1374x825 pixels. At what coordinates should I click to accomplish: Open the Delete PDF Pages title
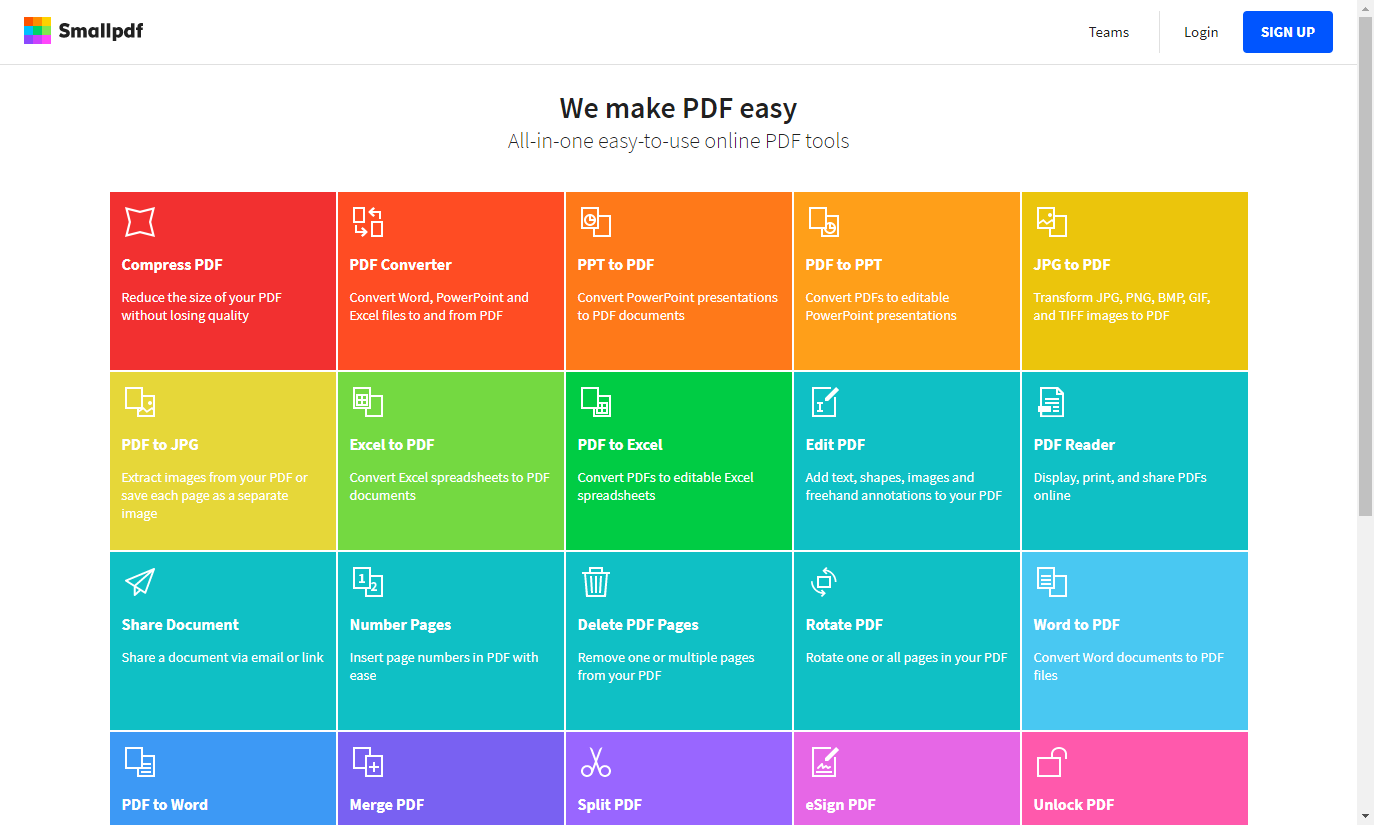click(x=638, y=625)
